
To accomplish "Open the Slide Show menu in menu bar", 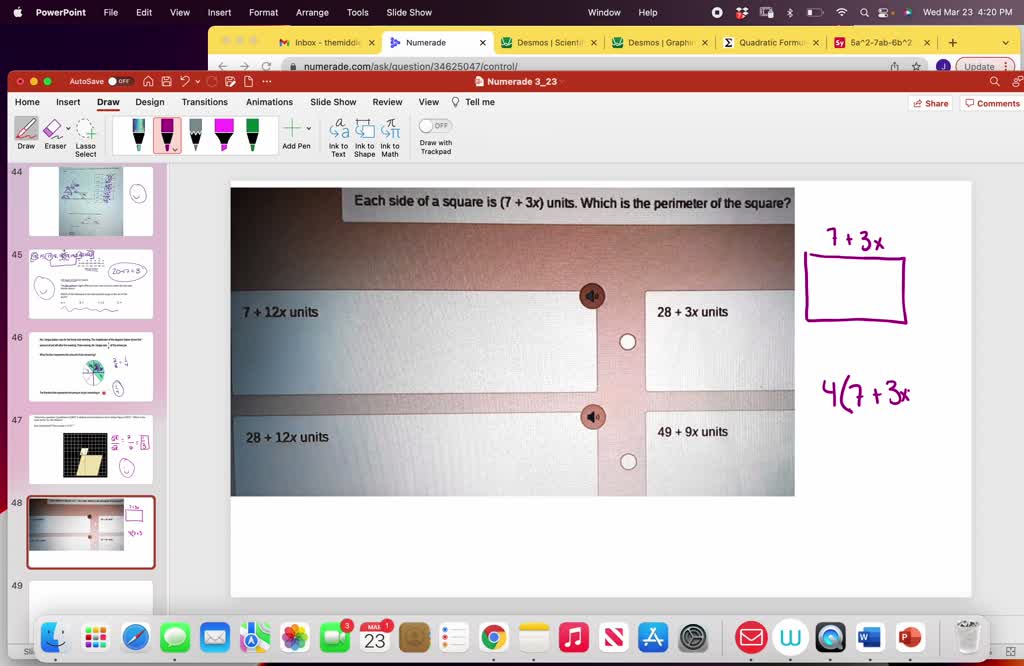I will tap(408, 12).
